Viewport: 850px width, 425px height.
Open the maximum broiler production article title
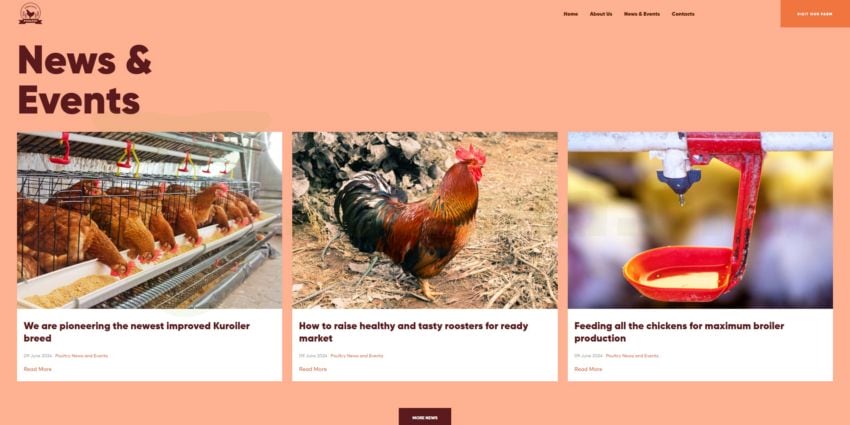[679, 332]
